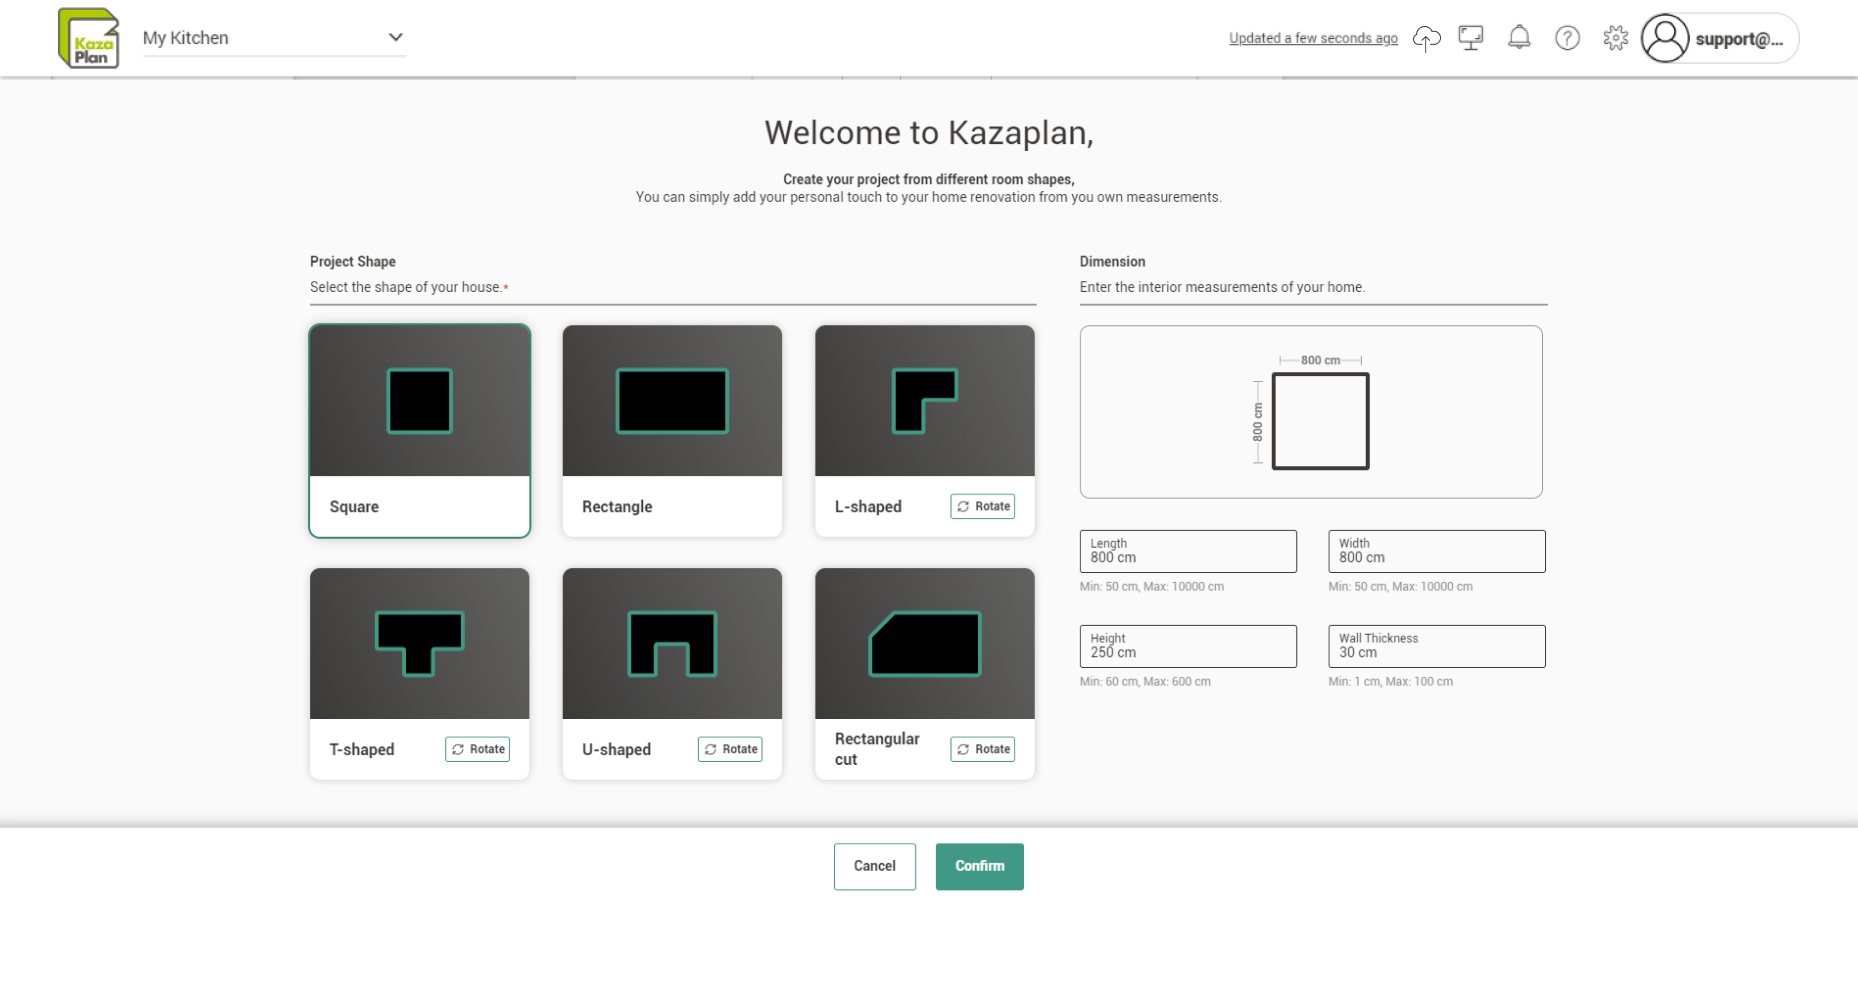The height and width of the screenshot is (992, 1858).
Task: Click the Length input field
Action: tap(1188, 551)
